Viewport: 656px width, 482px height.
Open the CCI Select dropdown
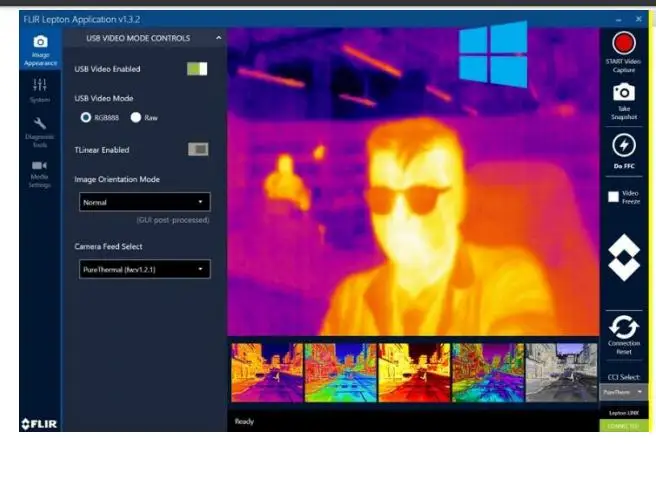click(623, 392)
